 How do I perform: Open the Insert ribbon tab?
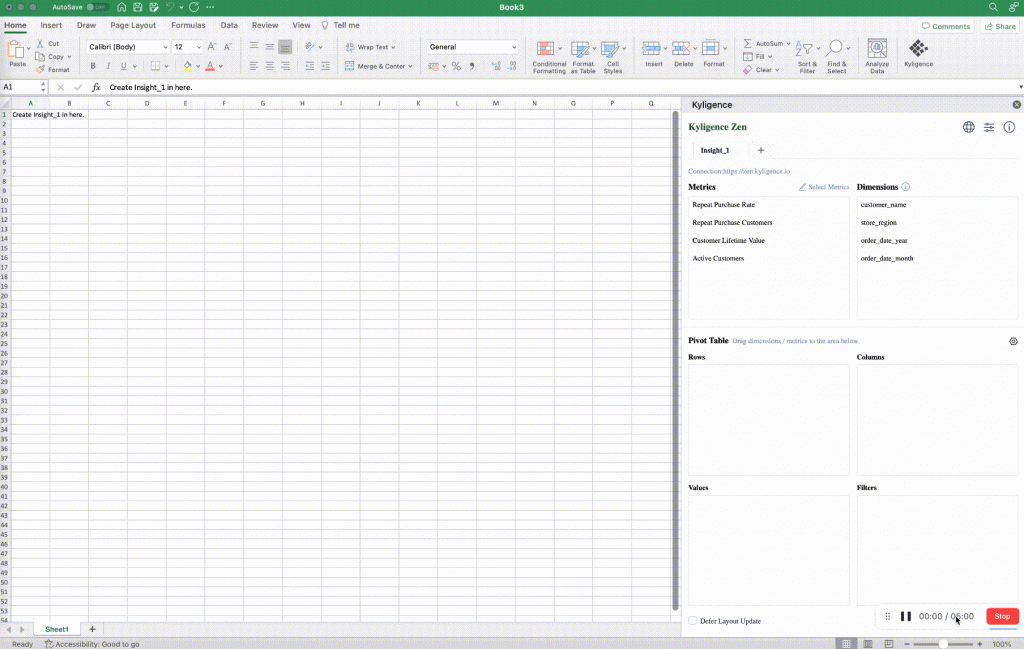(x=51, y=25)
